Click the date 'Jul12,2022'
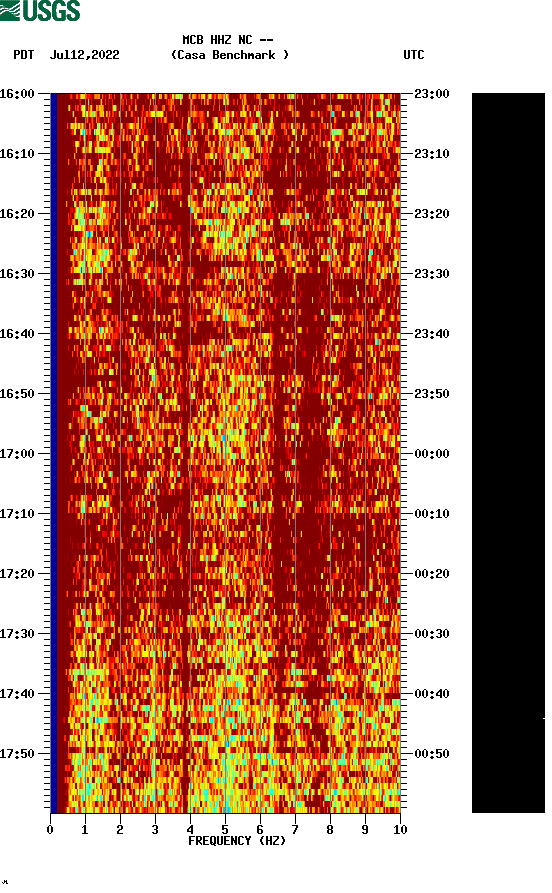The height and width of the screenshot is (893, 552). pos(84,55)
